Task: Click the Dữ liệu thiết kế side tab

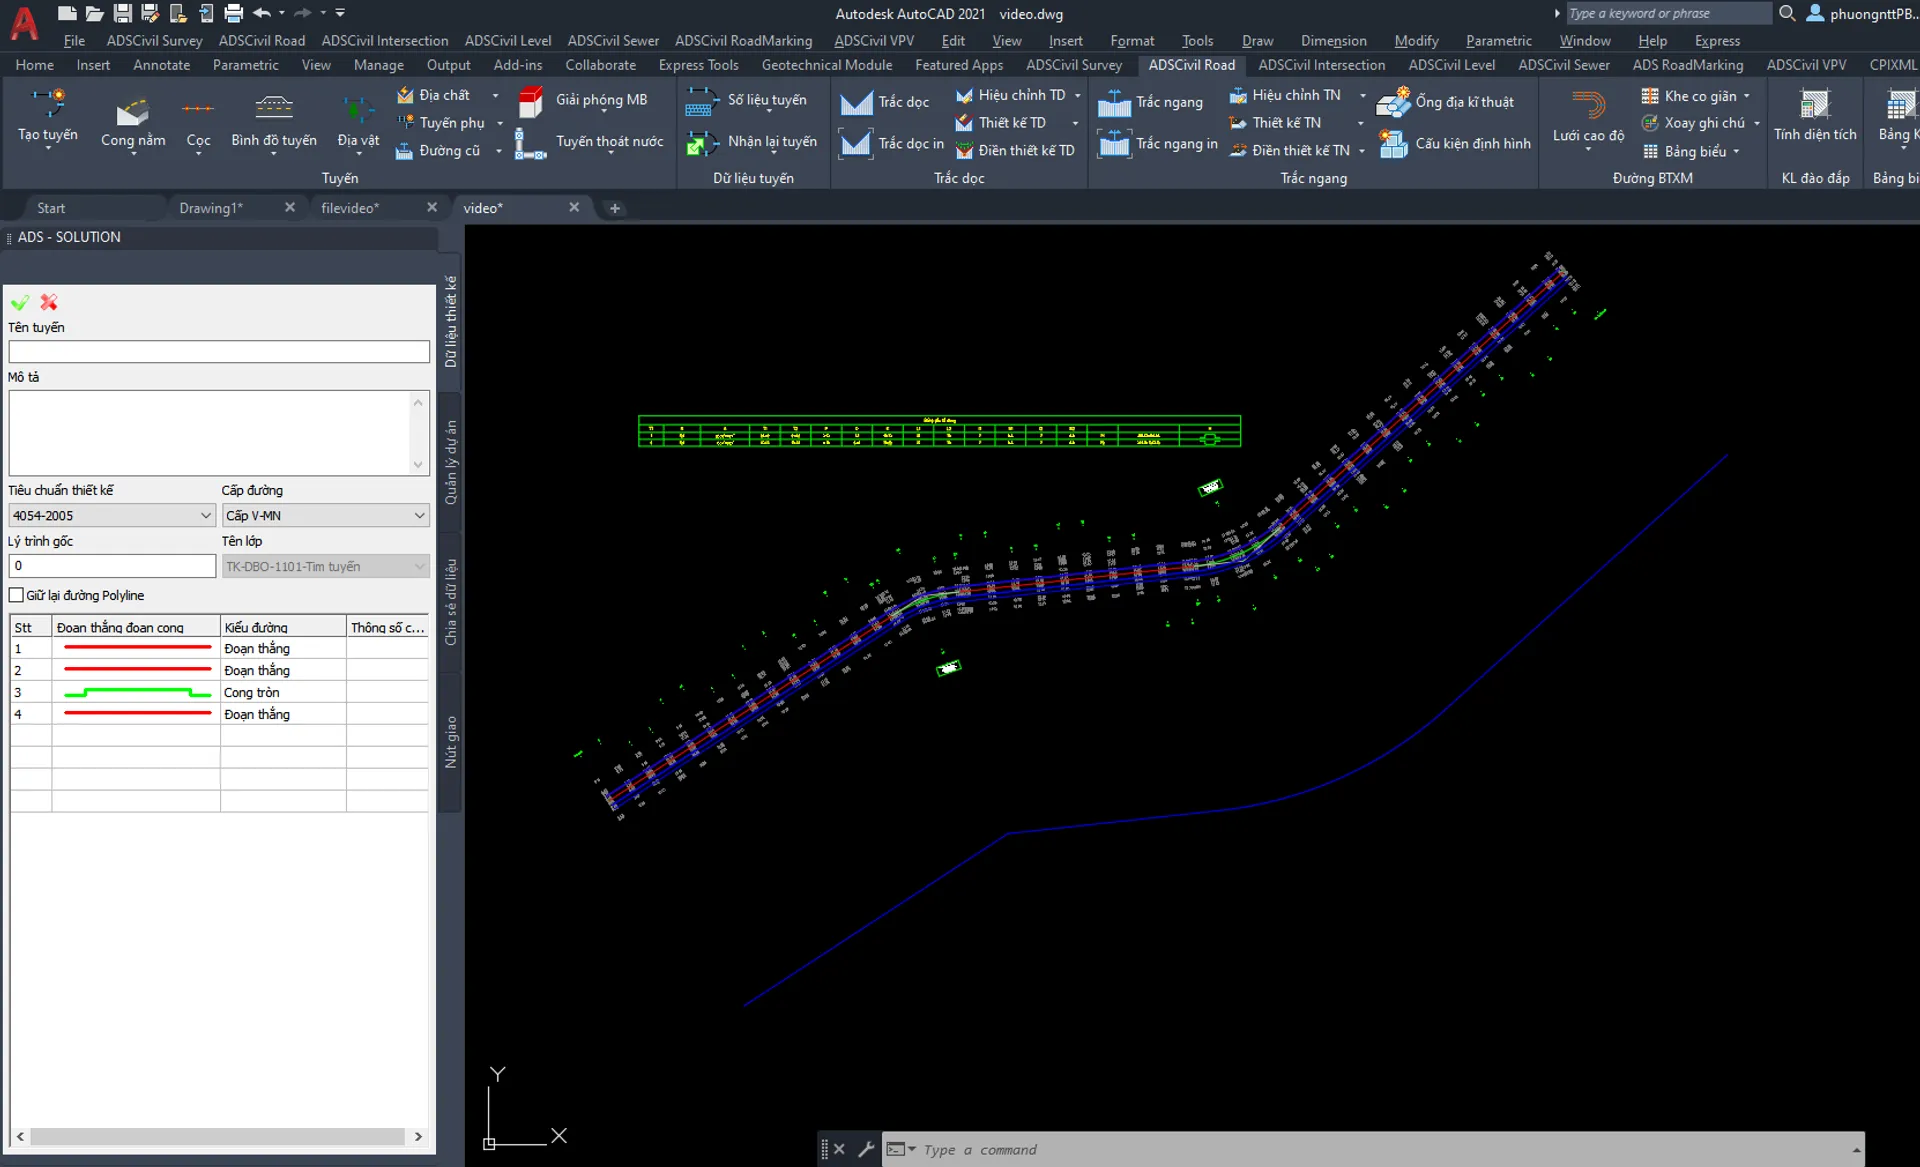Action: click(450, 321)
